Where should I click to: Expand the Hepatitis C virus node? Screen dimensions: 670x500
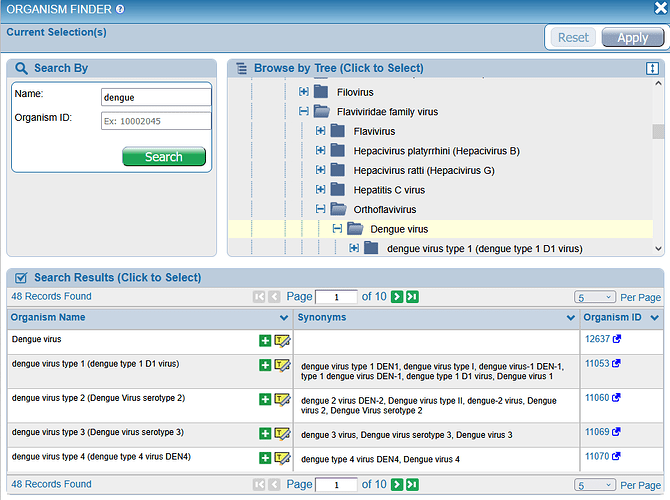321,190
